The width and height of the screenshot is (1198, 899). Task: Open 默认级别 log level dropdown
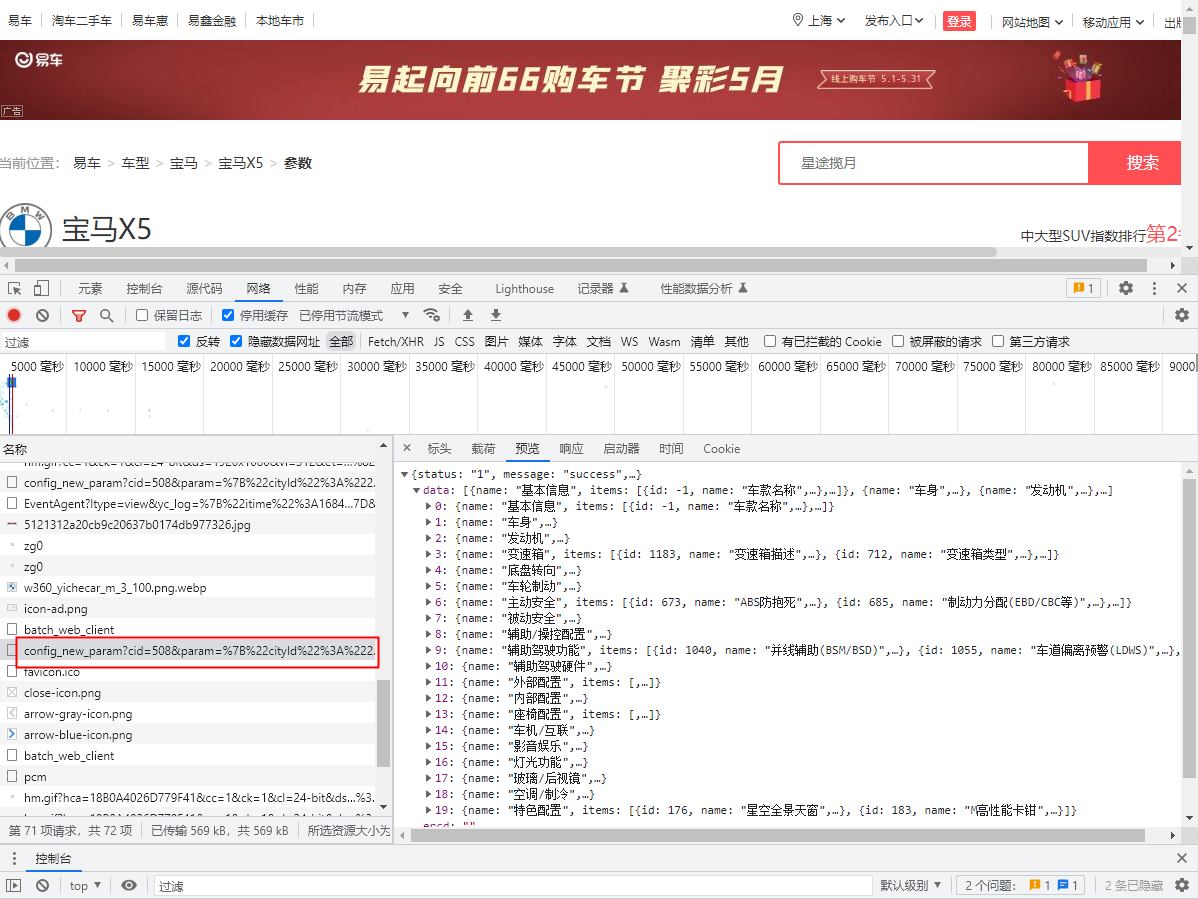910,885
